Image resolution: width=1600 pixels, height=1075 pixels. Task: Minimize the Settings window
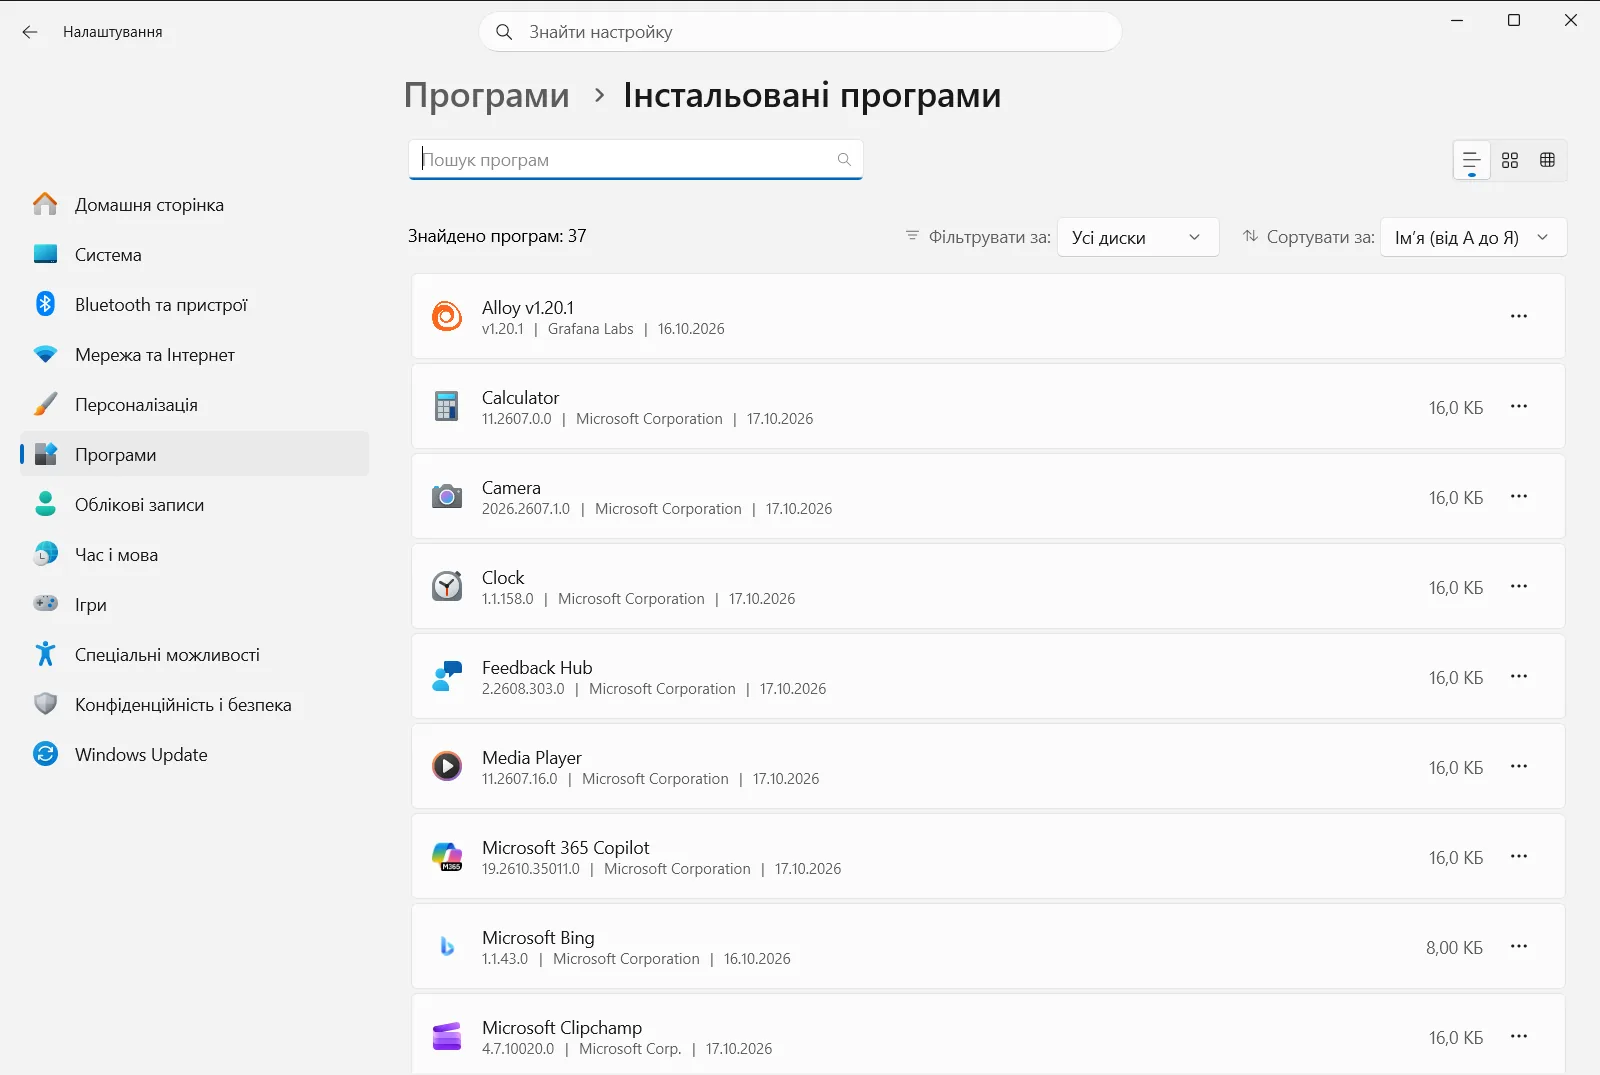(x=1457, y=20)
